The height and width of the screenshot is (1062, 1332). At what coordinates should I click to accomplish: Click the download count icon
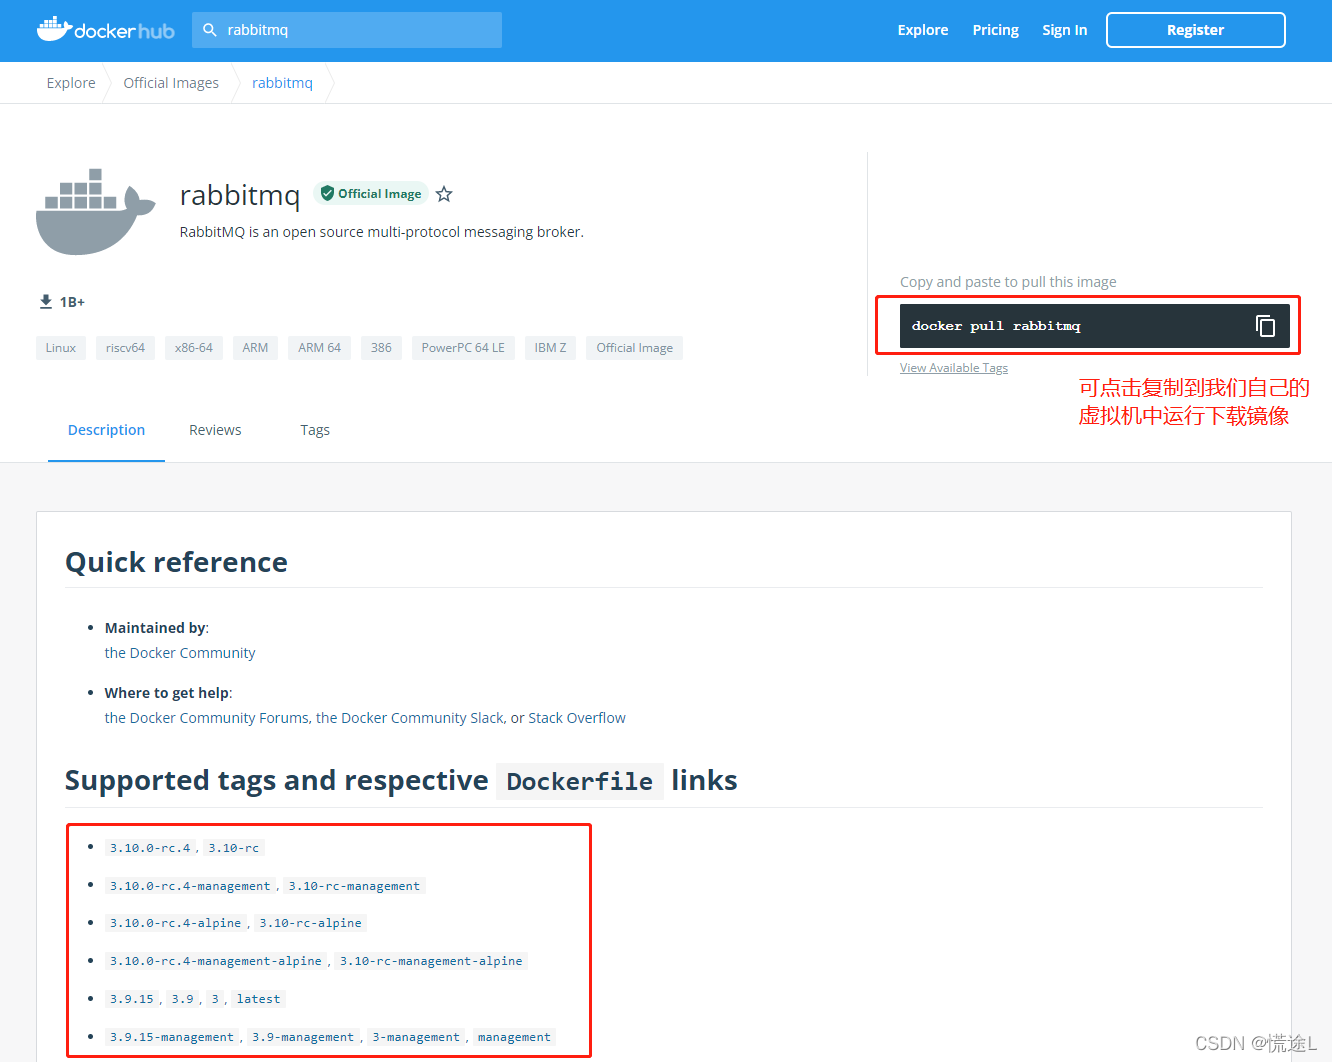pyautogui.click(x=45, y=301)
